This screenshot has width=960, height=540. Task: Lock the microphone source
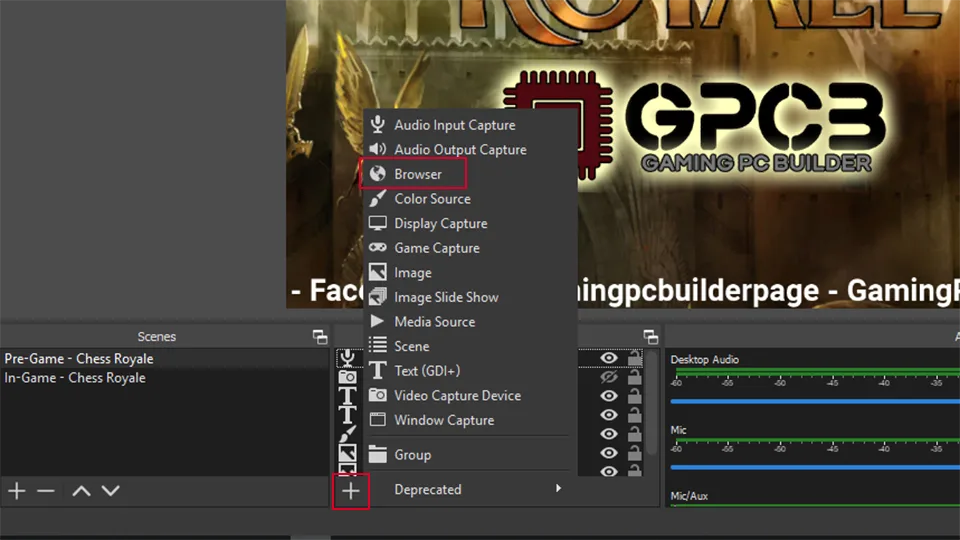[635, 358]
